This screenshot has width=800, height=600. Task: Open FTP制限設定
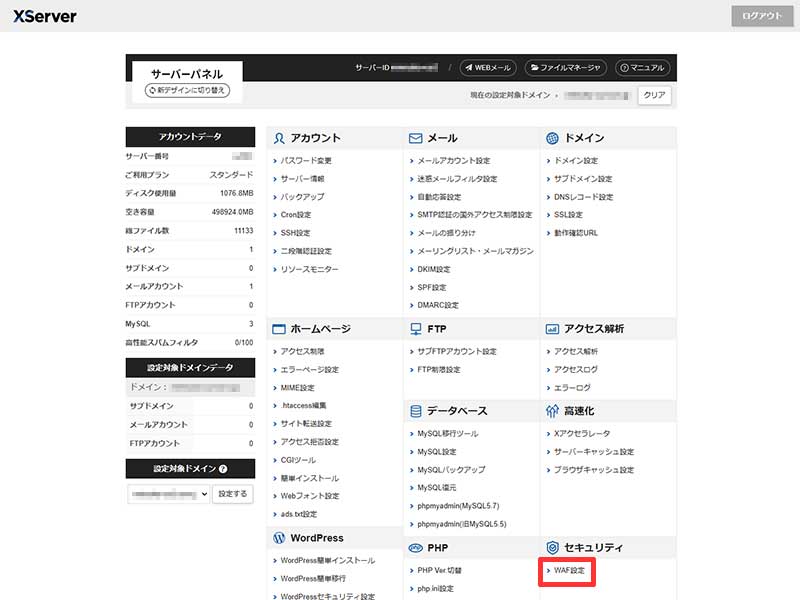(x=438, y=369)
